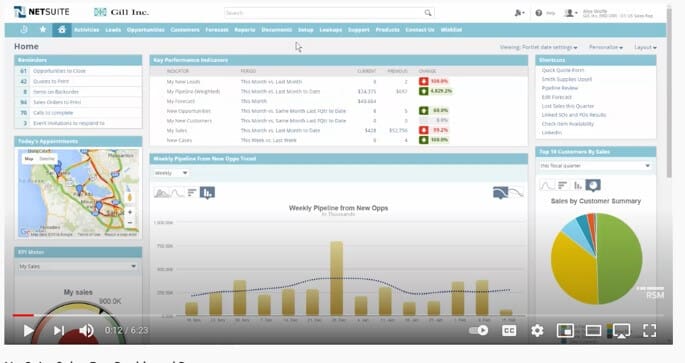The height and width of the screenshot is (363, 685).
Task: Select line chart in Top 10 Customers
Action: [x=547, y=185]
